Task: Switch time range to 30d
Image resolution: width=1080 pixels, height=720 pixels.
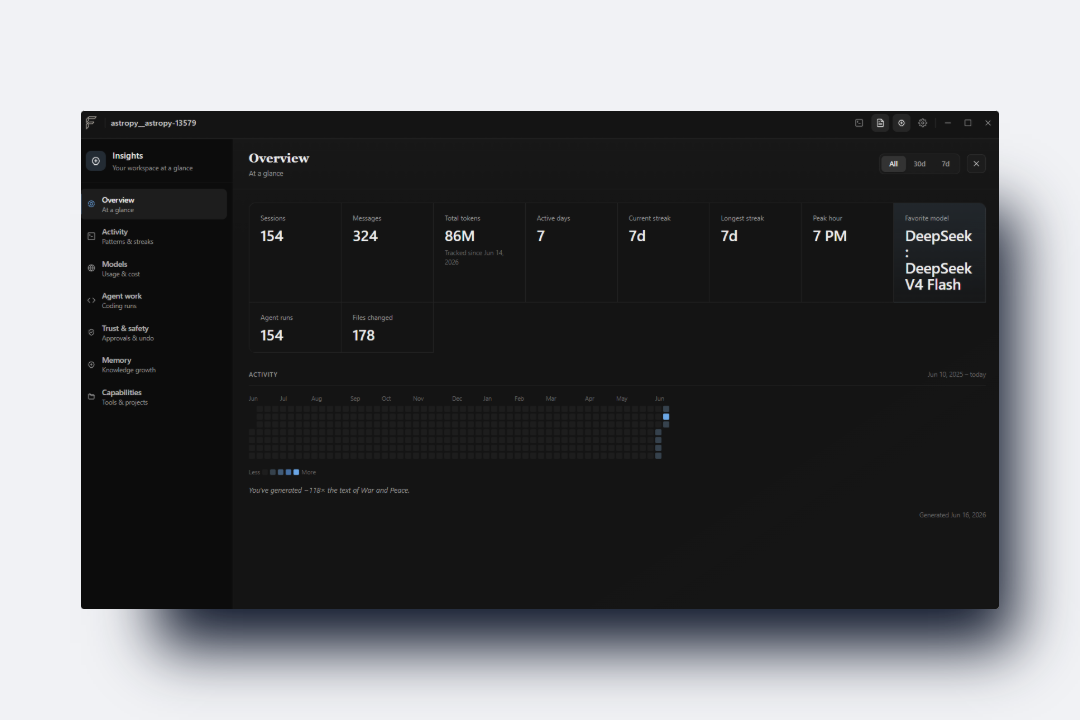Action: click(920, 164)
